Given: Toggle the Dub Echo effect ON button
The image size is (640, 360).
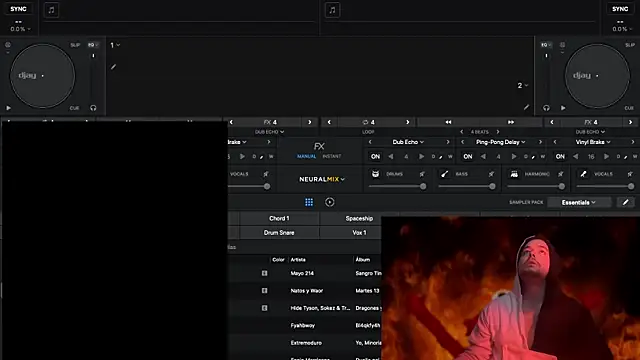Looking at the screenshot, I should [x=375, y=156].
